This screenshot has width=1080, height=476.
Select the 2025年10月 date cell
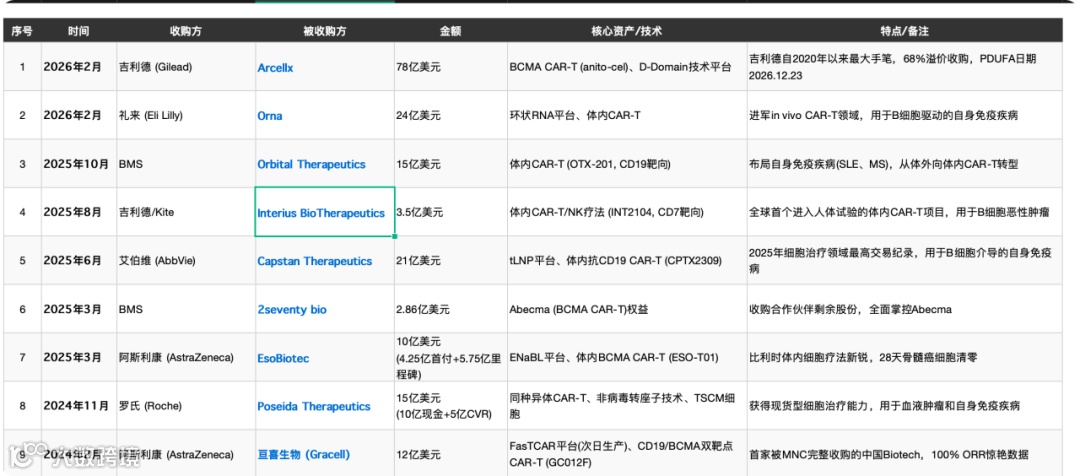pos(79,164)
